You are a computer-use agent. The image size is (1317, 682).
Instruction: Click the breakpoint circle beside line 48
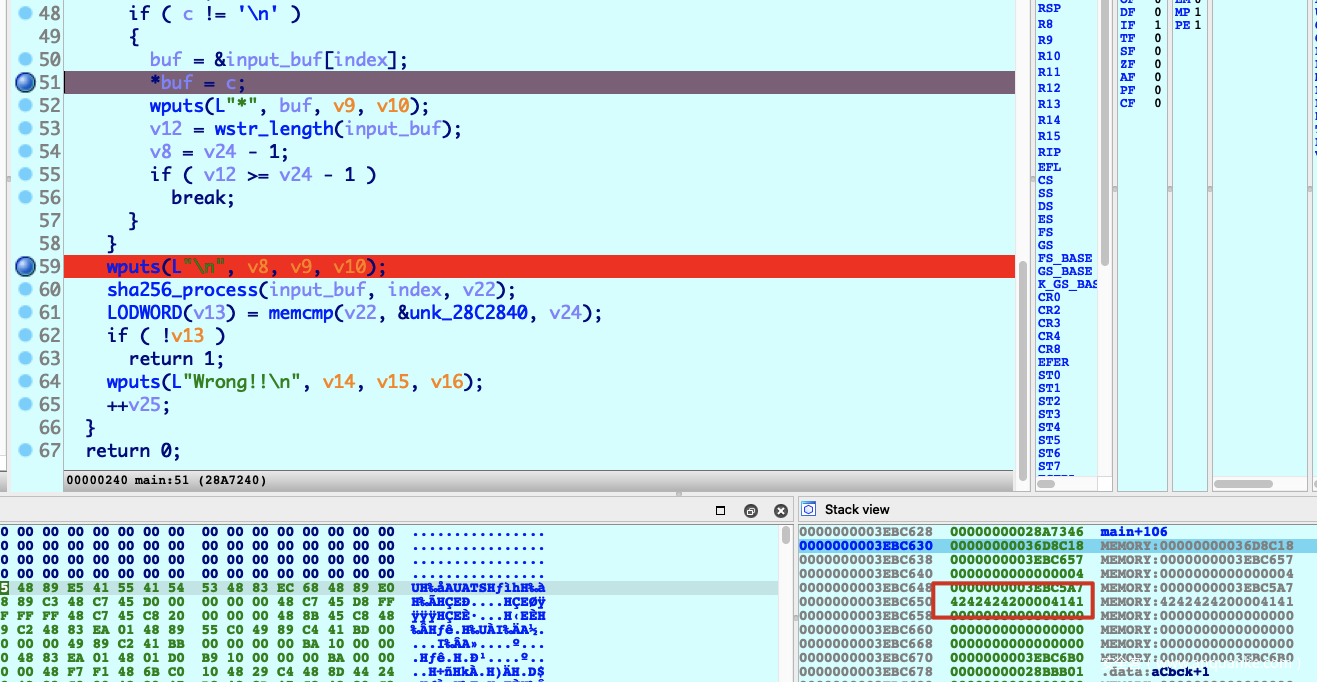25,13
